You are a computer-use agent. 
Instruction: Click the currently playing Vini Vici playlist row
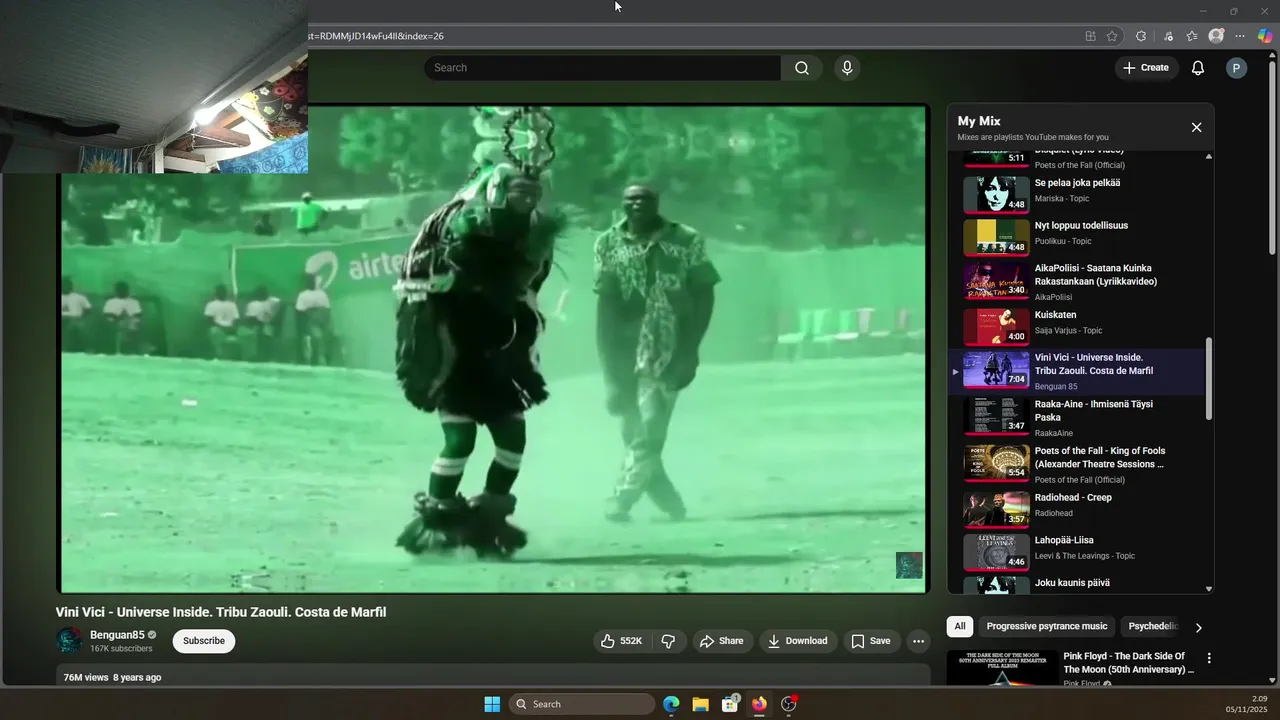[x=1078, y=371]
